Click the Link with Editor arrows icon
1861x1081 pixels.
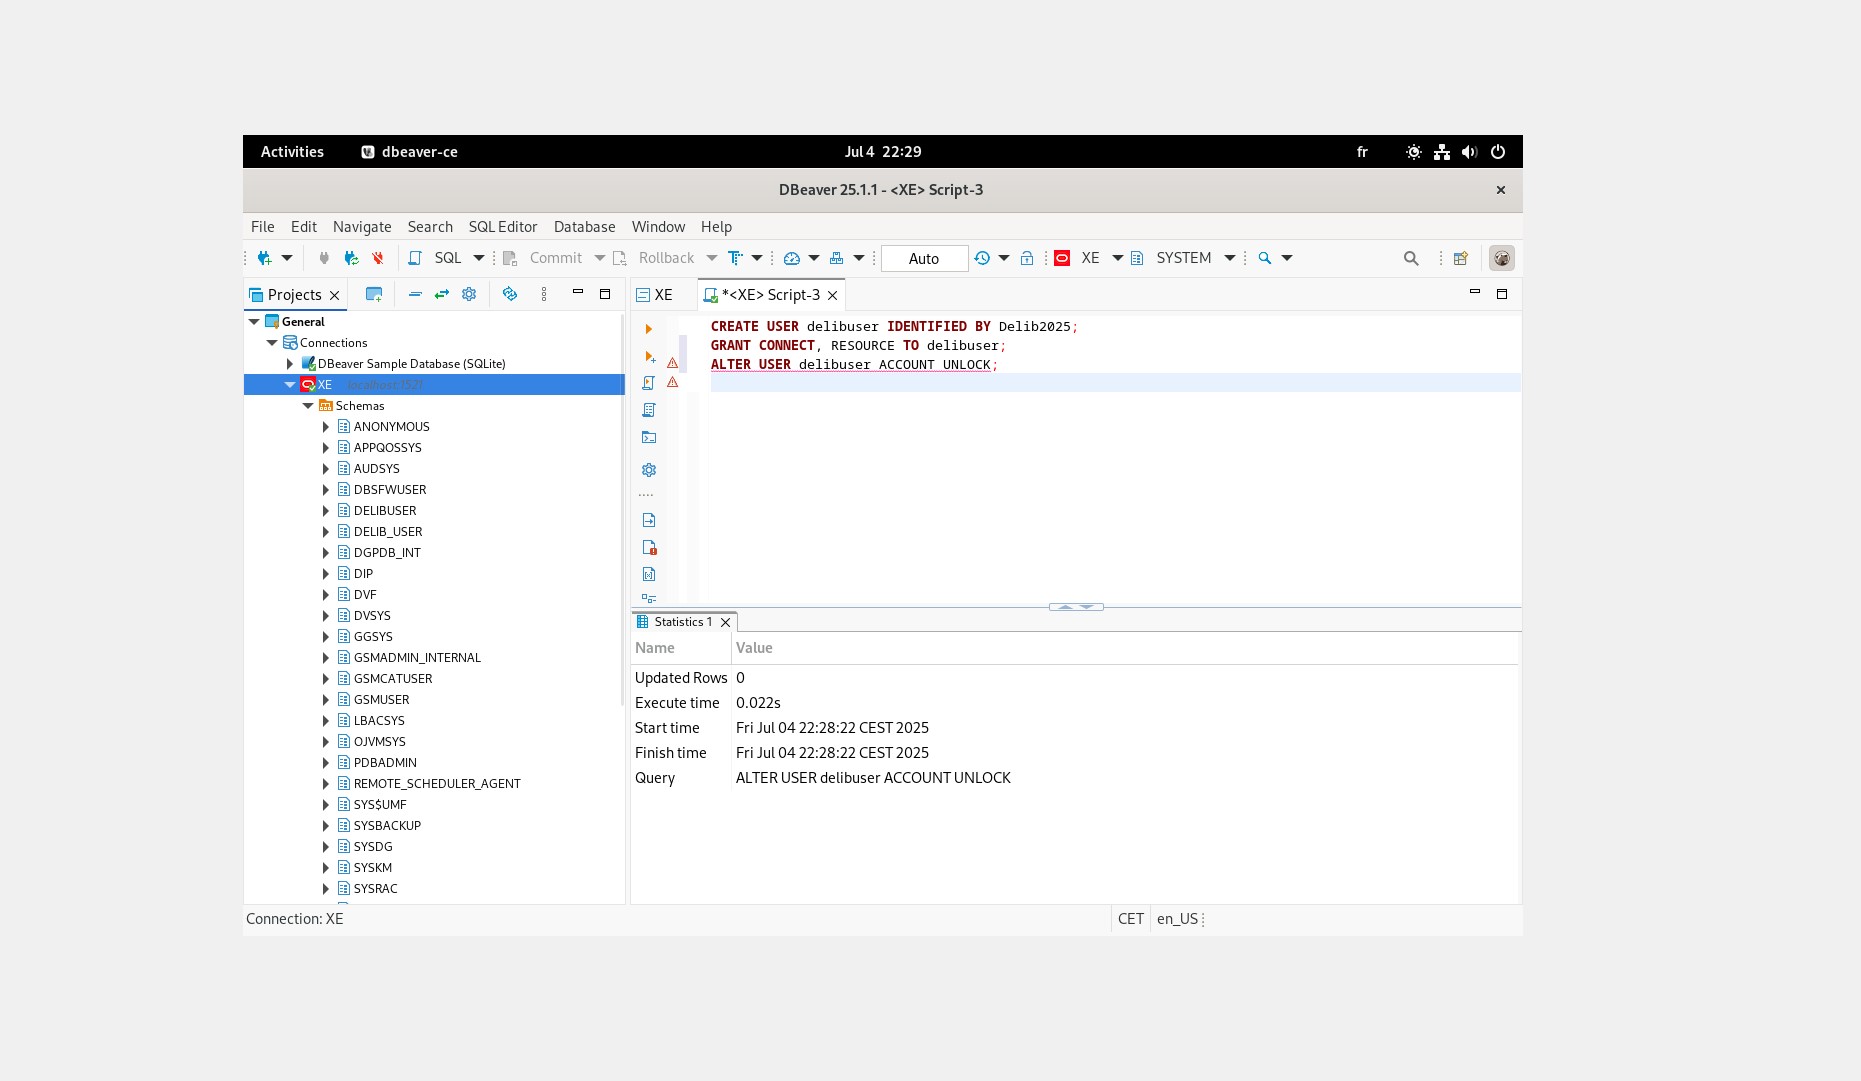pyautogui.click(x=441, y=294)
